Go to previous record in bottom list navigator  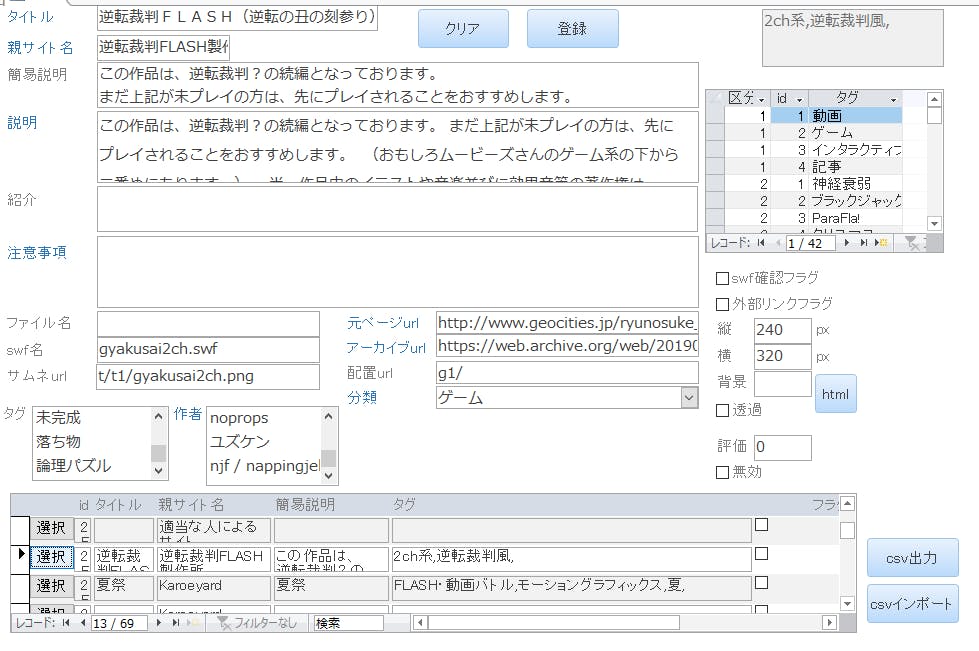tap(81, 623)
